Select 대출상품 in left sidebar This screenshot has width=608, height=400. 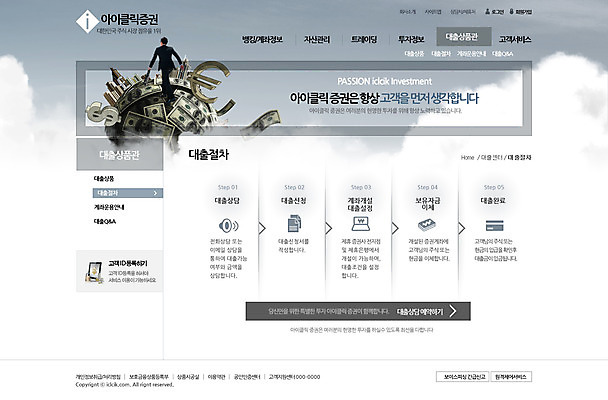pyautogui.click(x=104, y=179)
